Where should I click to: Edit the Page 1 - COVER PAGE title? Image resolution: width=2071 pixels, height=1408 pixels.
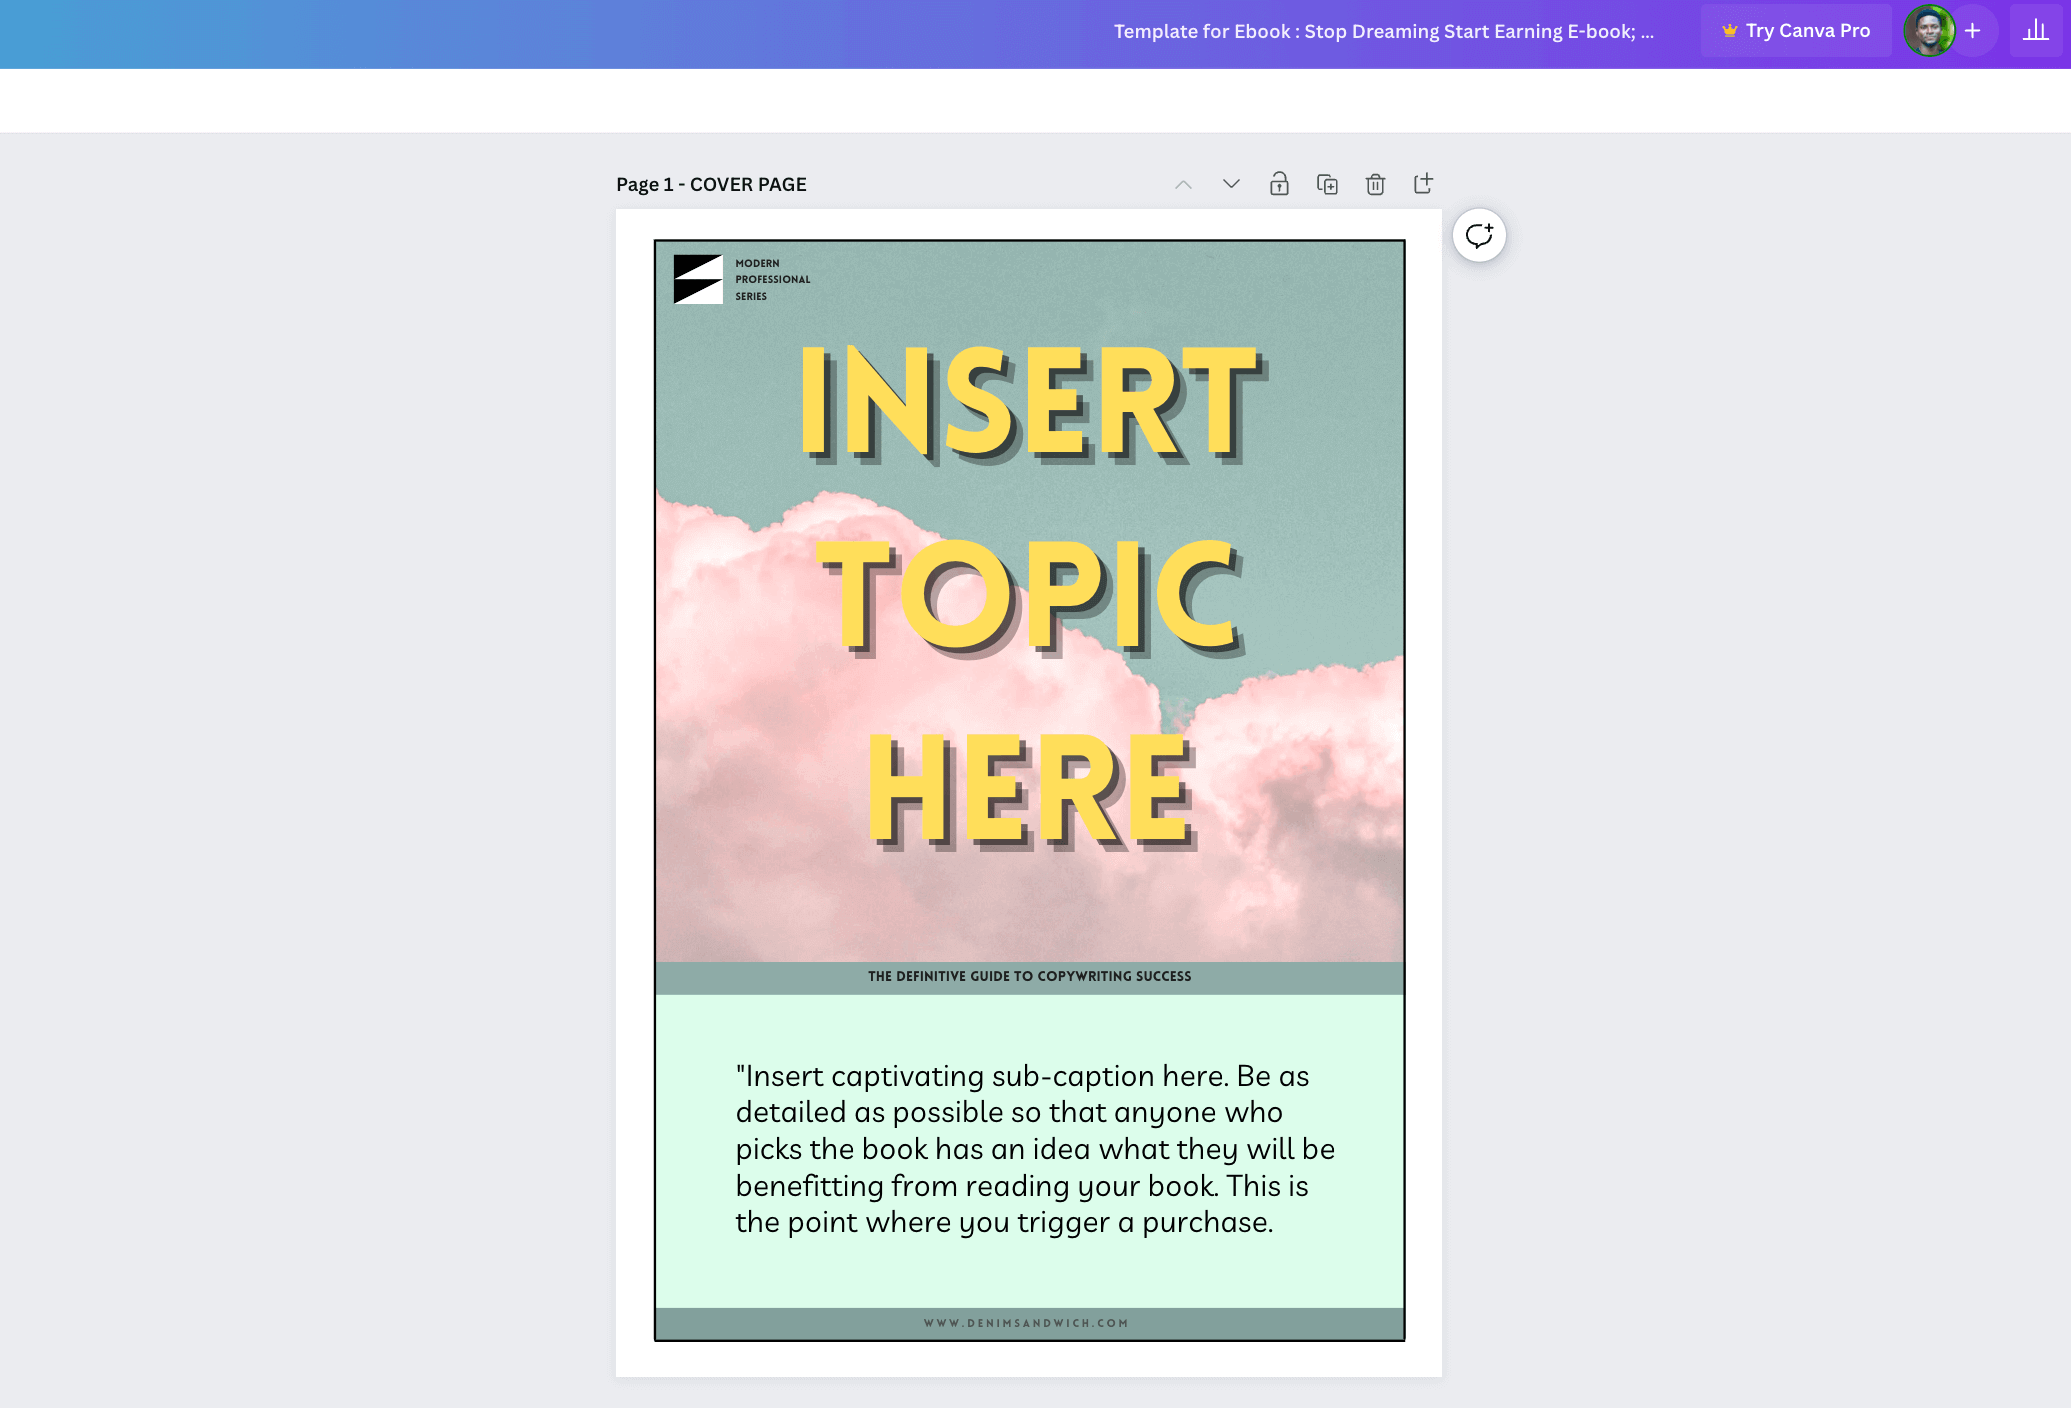point(711,185)
